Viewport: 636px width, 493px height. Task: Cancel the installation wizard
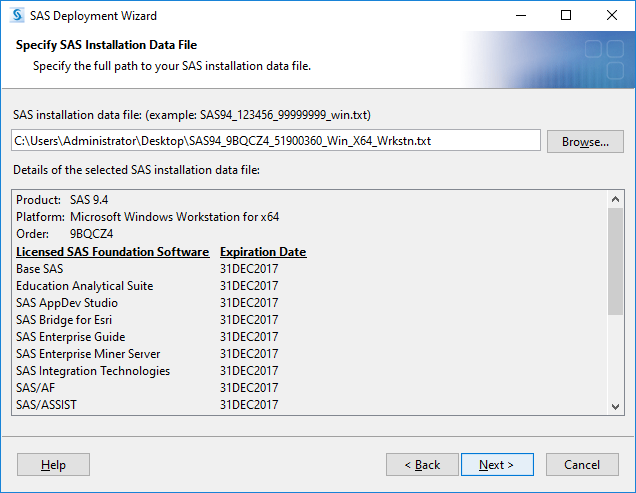tap(582, 465)
